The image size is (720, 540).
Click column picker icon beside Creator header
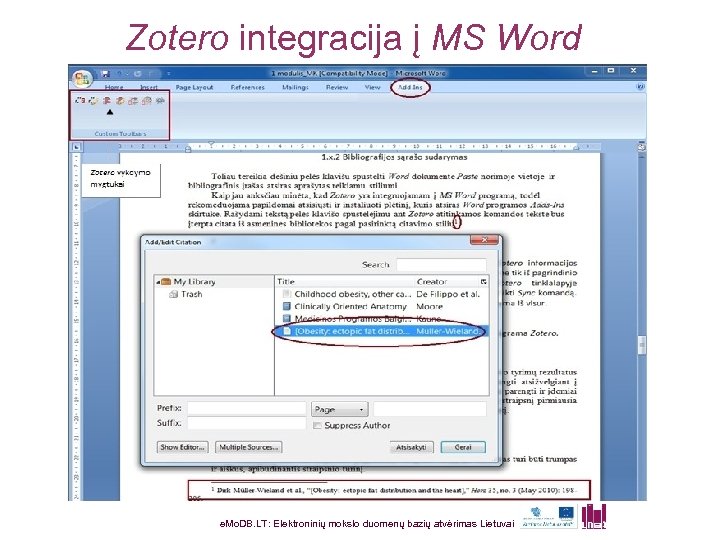click(x=483, y=281)
